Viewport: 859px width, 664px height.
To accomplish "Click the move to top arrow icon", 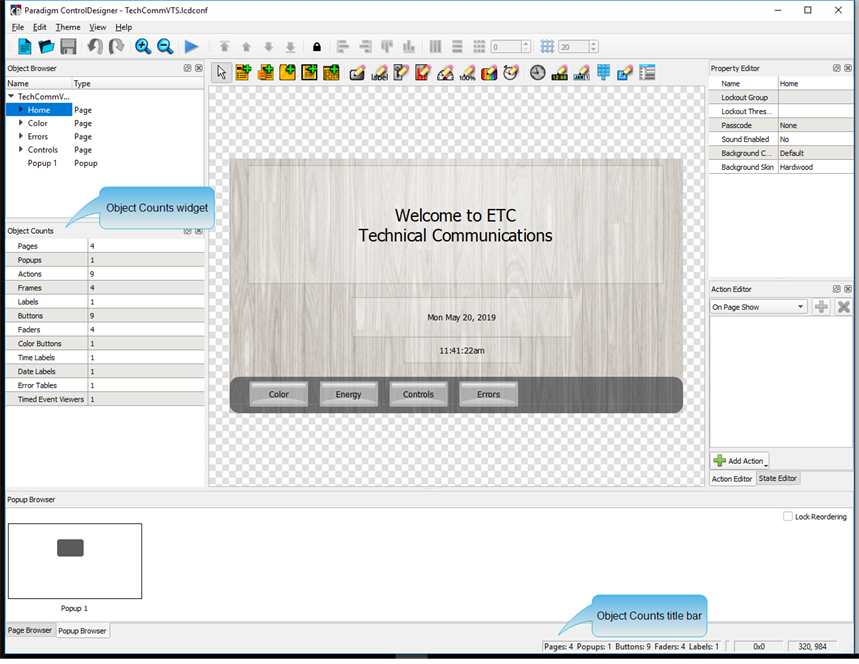I will click(x=225, y=47).
